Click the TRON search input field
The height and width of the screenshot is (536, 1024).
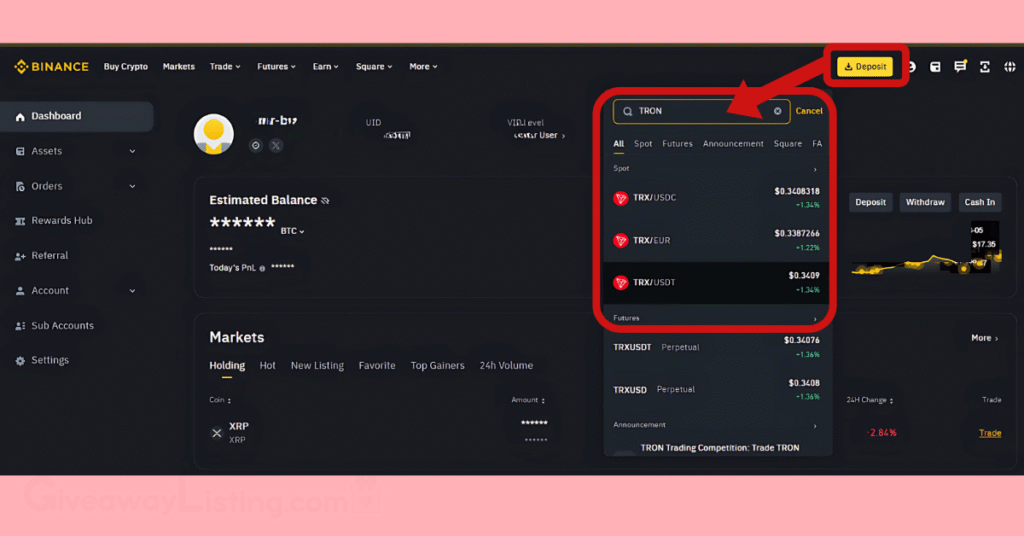701,111
